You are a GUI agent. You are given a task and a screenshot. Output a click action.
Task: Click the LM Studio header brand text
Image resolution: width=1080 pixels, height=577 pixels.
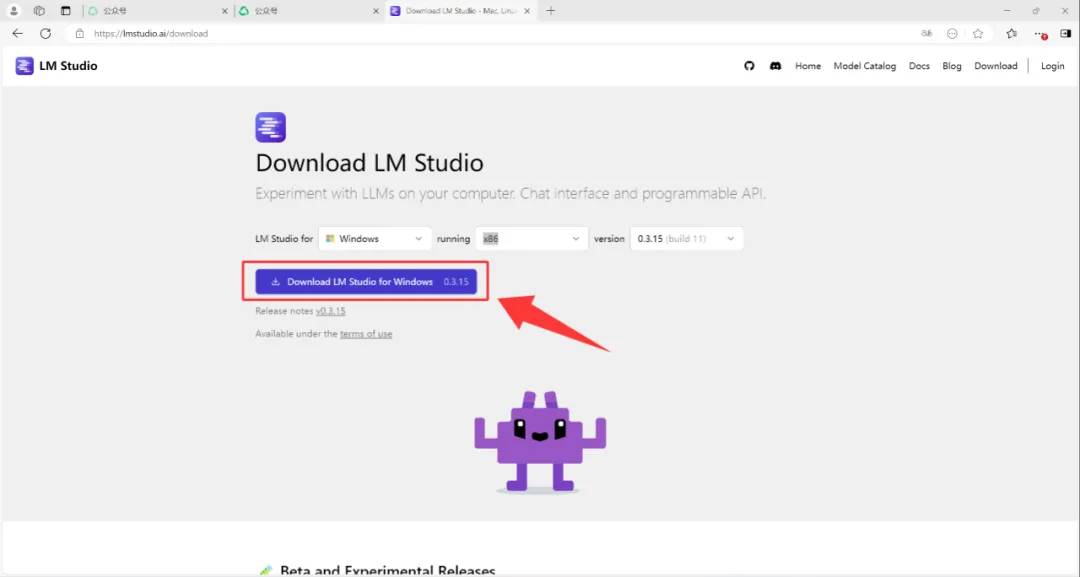coord(68,66)
